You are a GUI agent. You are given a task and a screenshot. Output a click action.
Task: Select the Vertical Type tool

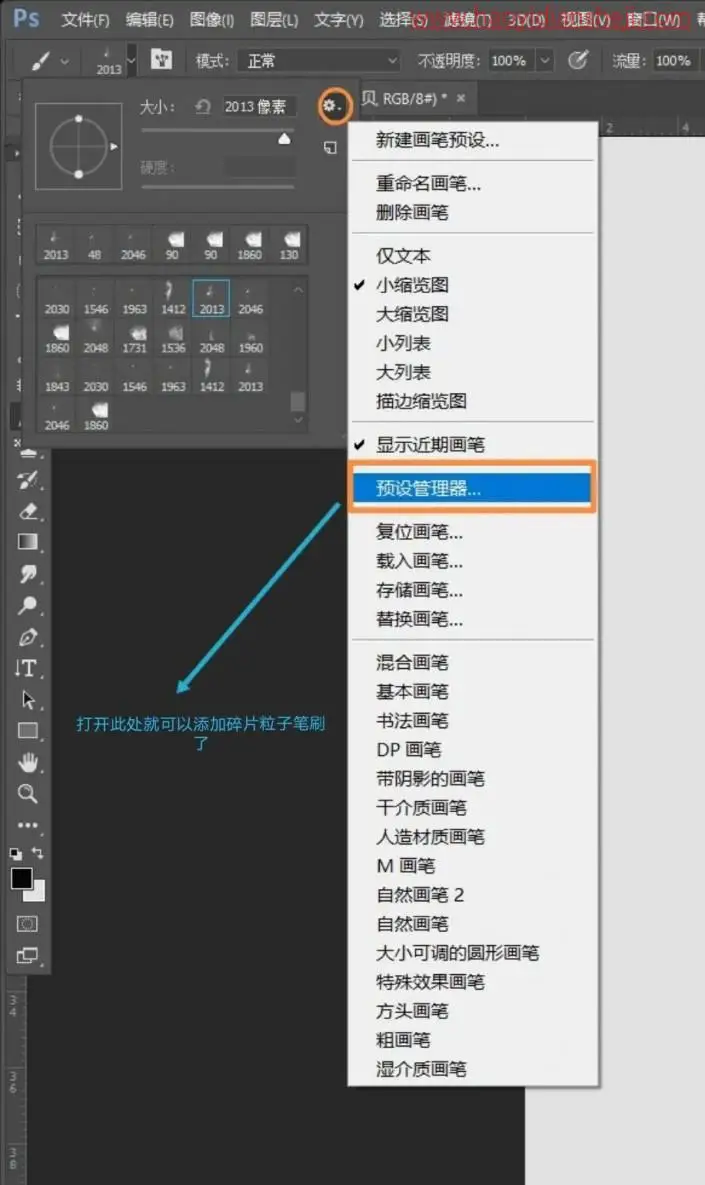tap(26, 668)
